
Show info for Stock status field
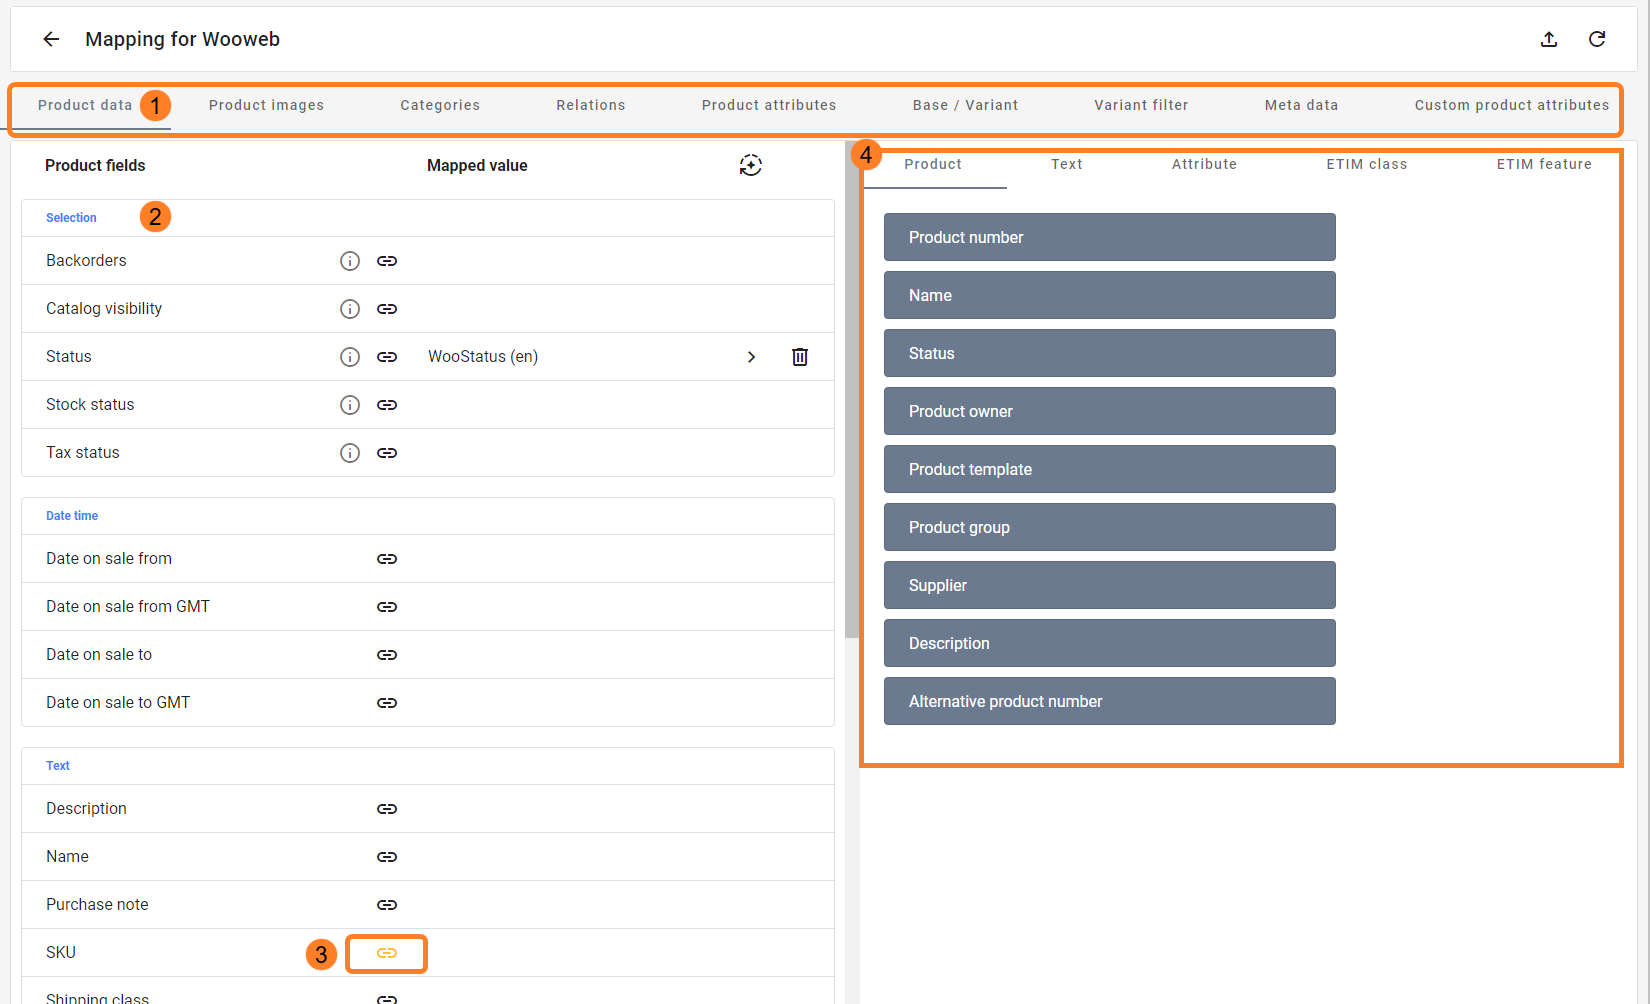350,405
